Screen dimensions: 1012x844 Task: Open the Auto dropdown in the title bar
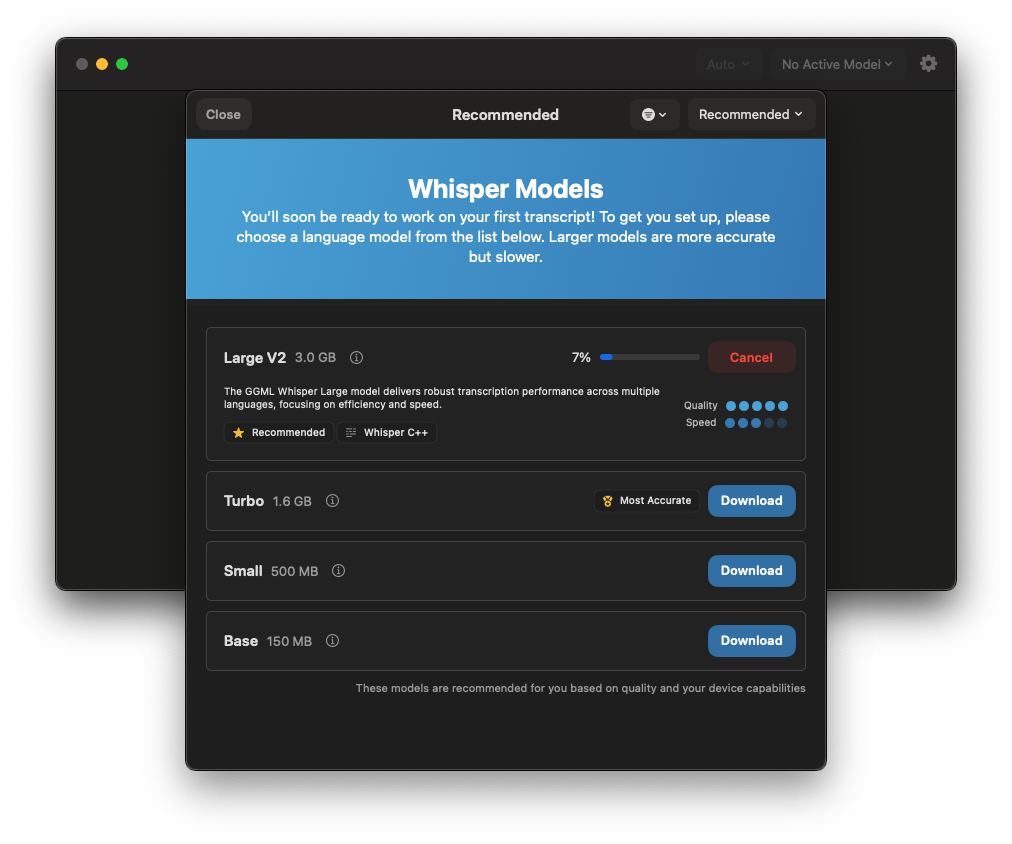(729, 63)
